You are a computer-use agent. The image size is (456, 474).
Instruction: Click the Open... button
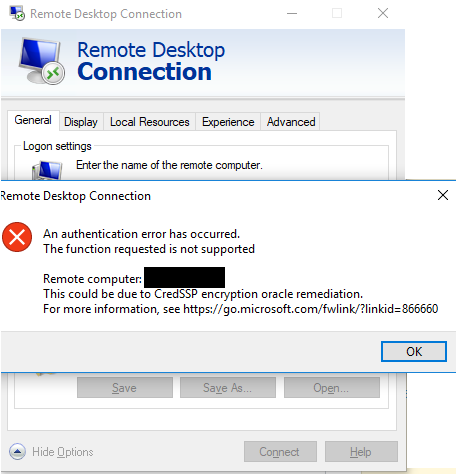tap(332, 388)
